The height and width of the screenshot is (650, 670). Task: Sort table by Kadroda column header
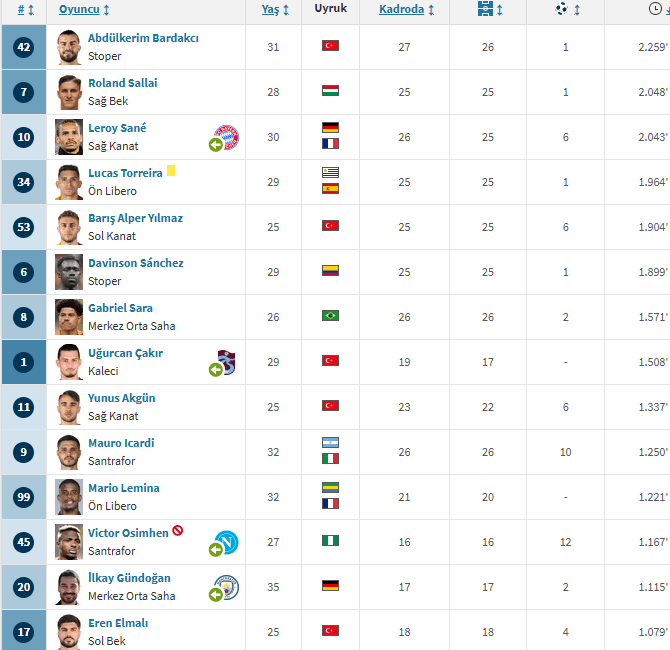point(401,9)
